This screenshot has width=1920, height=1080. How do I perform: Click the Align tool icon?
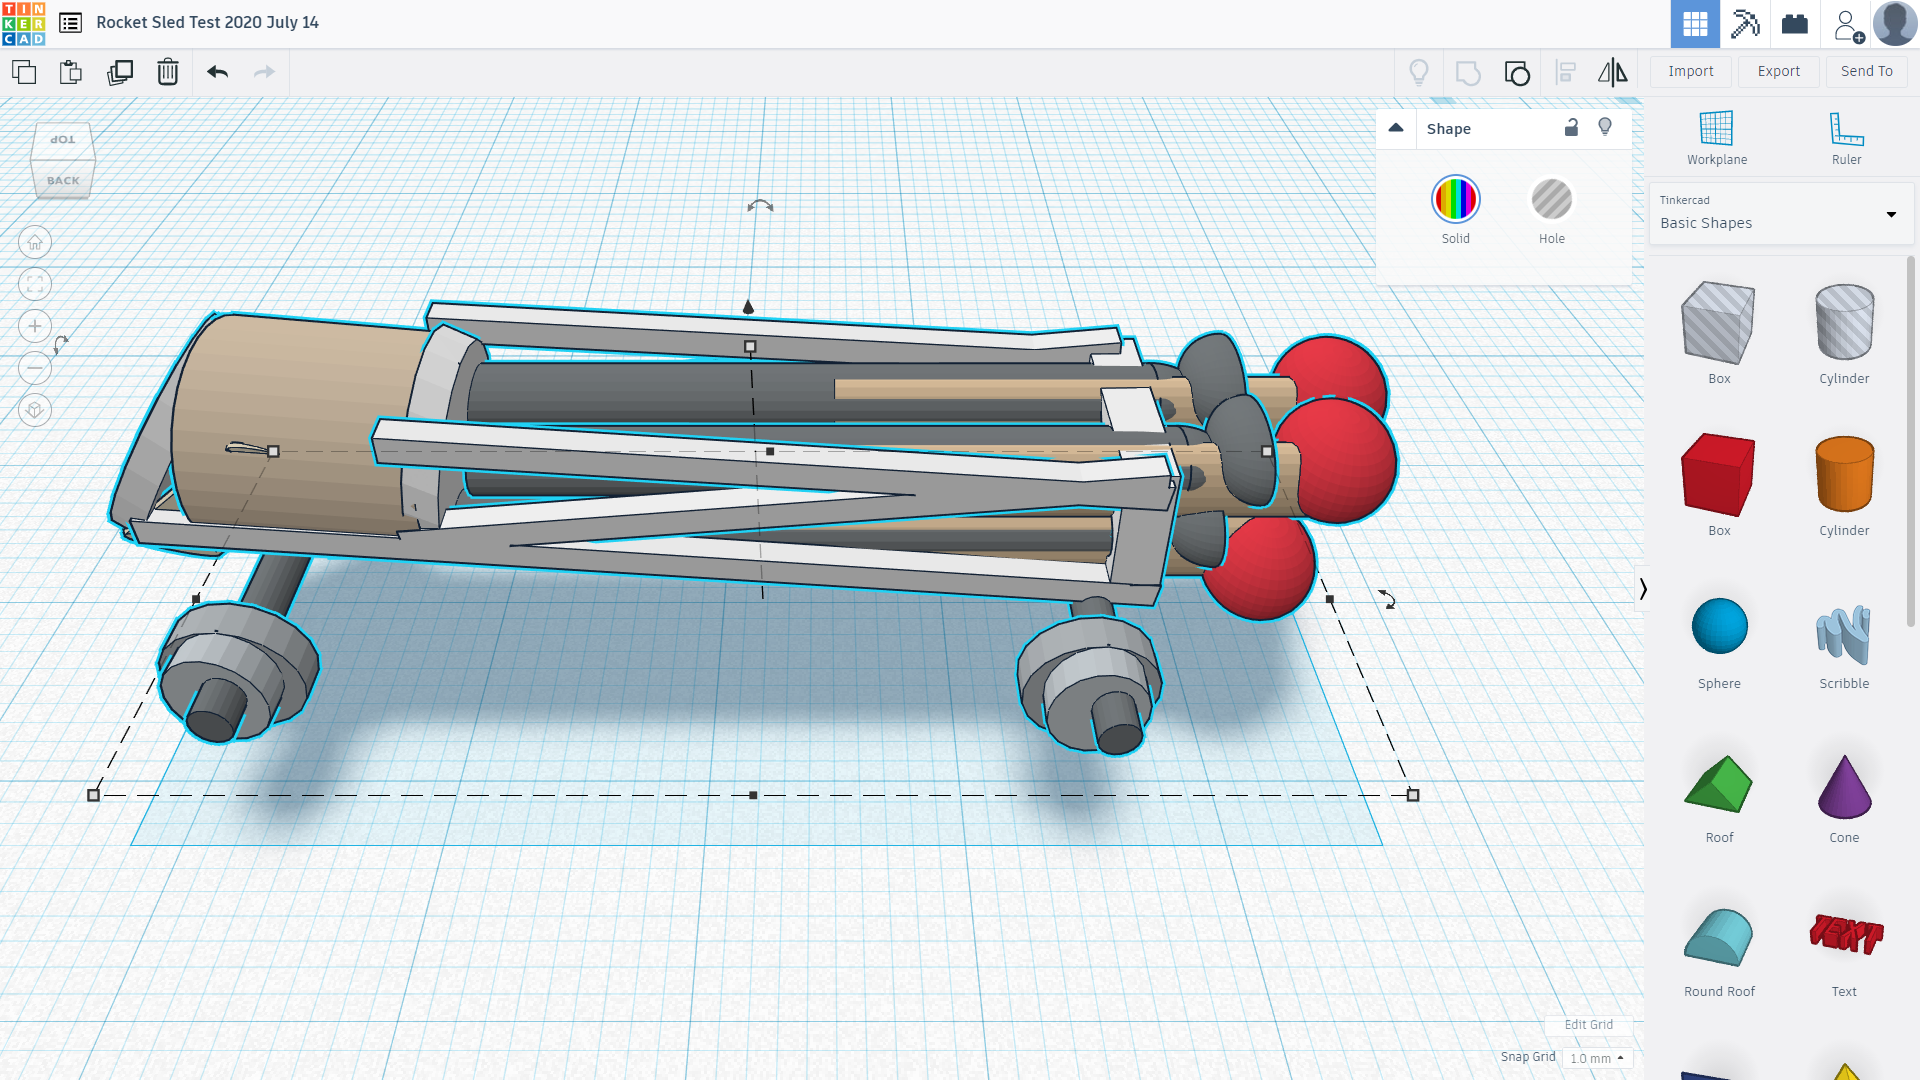click(1566, 72)
